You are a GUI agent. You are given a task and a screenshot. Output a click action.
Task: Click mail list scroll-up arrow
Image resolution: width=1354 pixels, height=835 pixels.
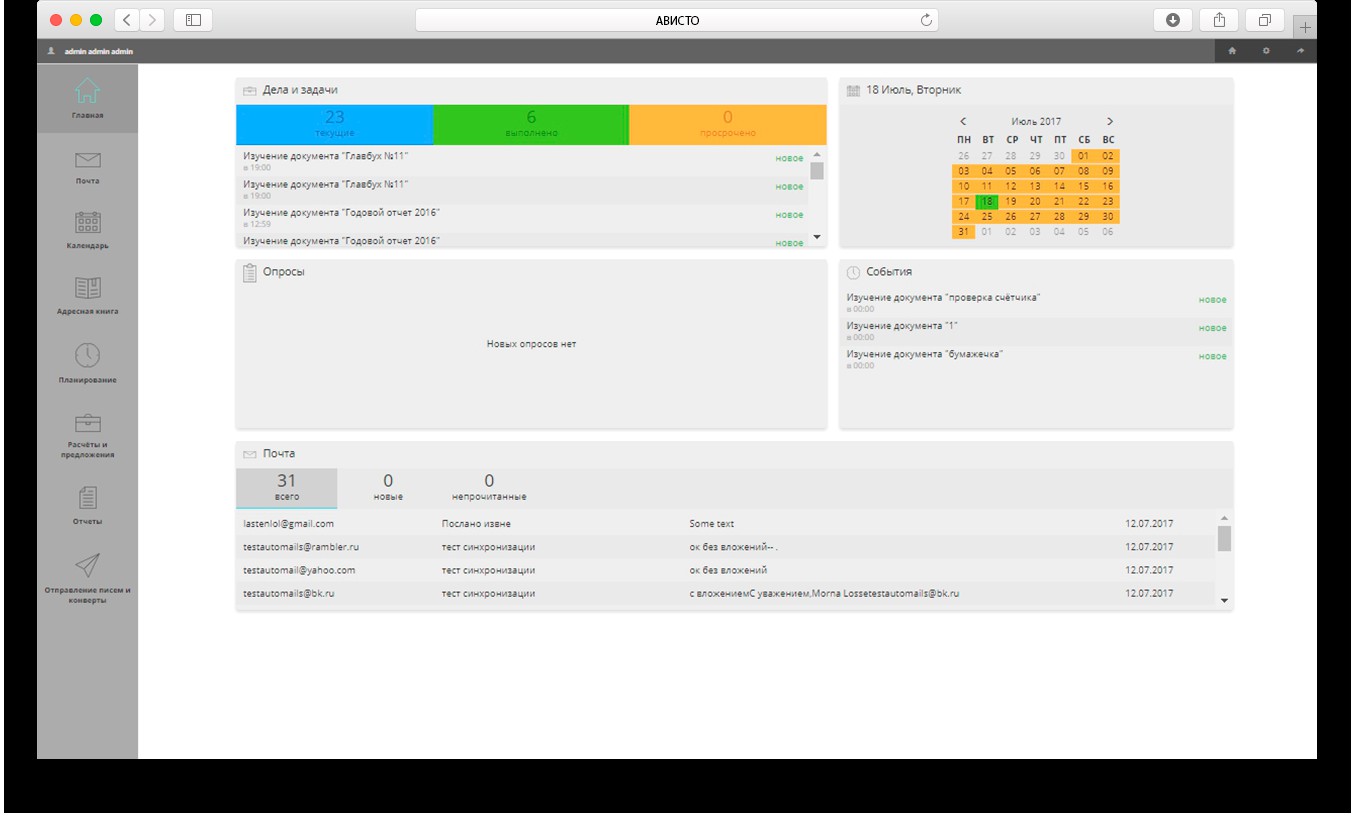click(x=1224, y=518)
